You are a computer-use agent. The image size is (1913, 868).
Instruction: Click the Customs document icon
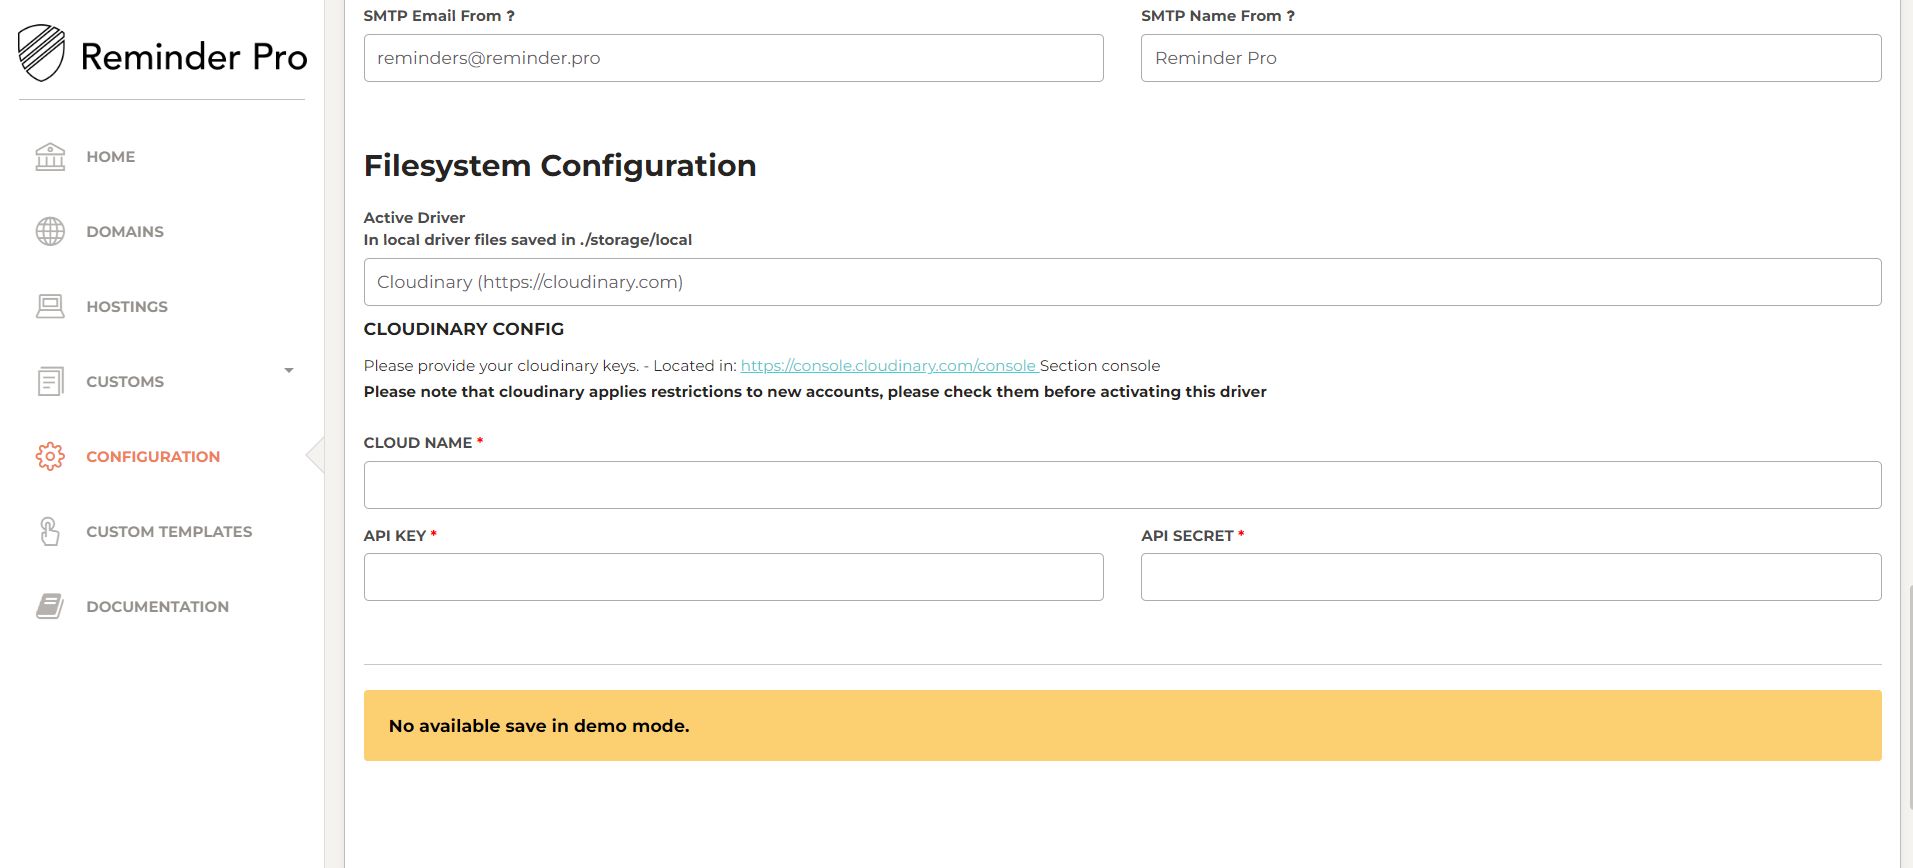click(50, 381)
